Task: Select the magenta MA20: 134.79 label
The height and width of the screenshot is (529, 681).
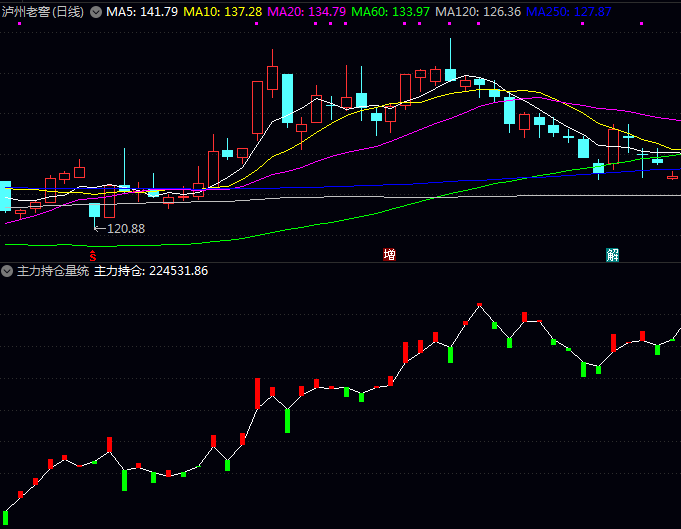Action: click(307, 12)
